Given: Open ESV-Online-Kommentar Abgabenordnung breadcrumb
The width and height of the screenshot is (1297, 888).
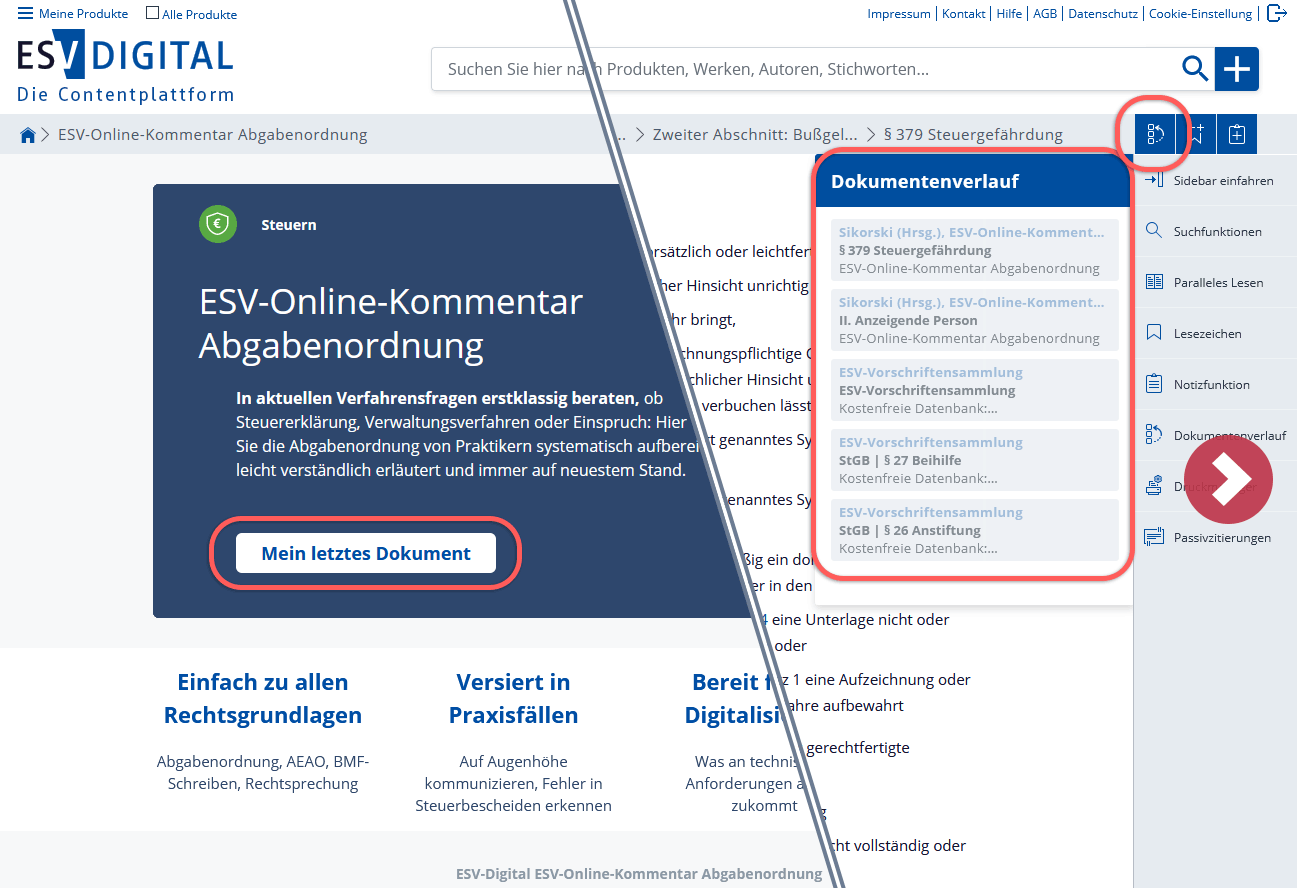Looking at the screenshot, I should tap(212, 134).
